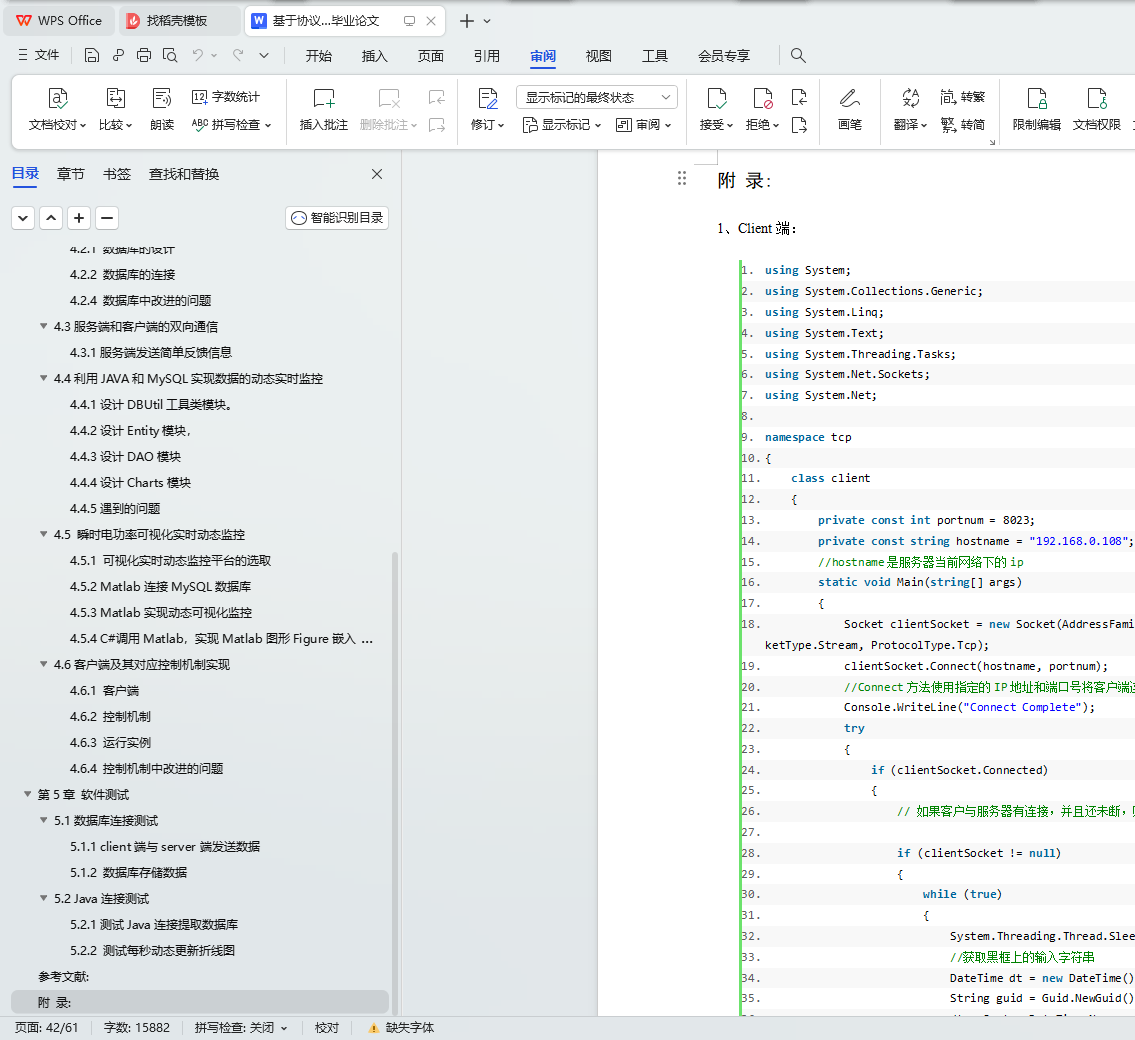Viewport: 1135px width, 1040px height.
Task: Collapse the 4.6 客户端 section in outline
Action: tap(43, 664)
